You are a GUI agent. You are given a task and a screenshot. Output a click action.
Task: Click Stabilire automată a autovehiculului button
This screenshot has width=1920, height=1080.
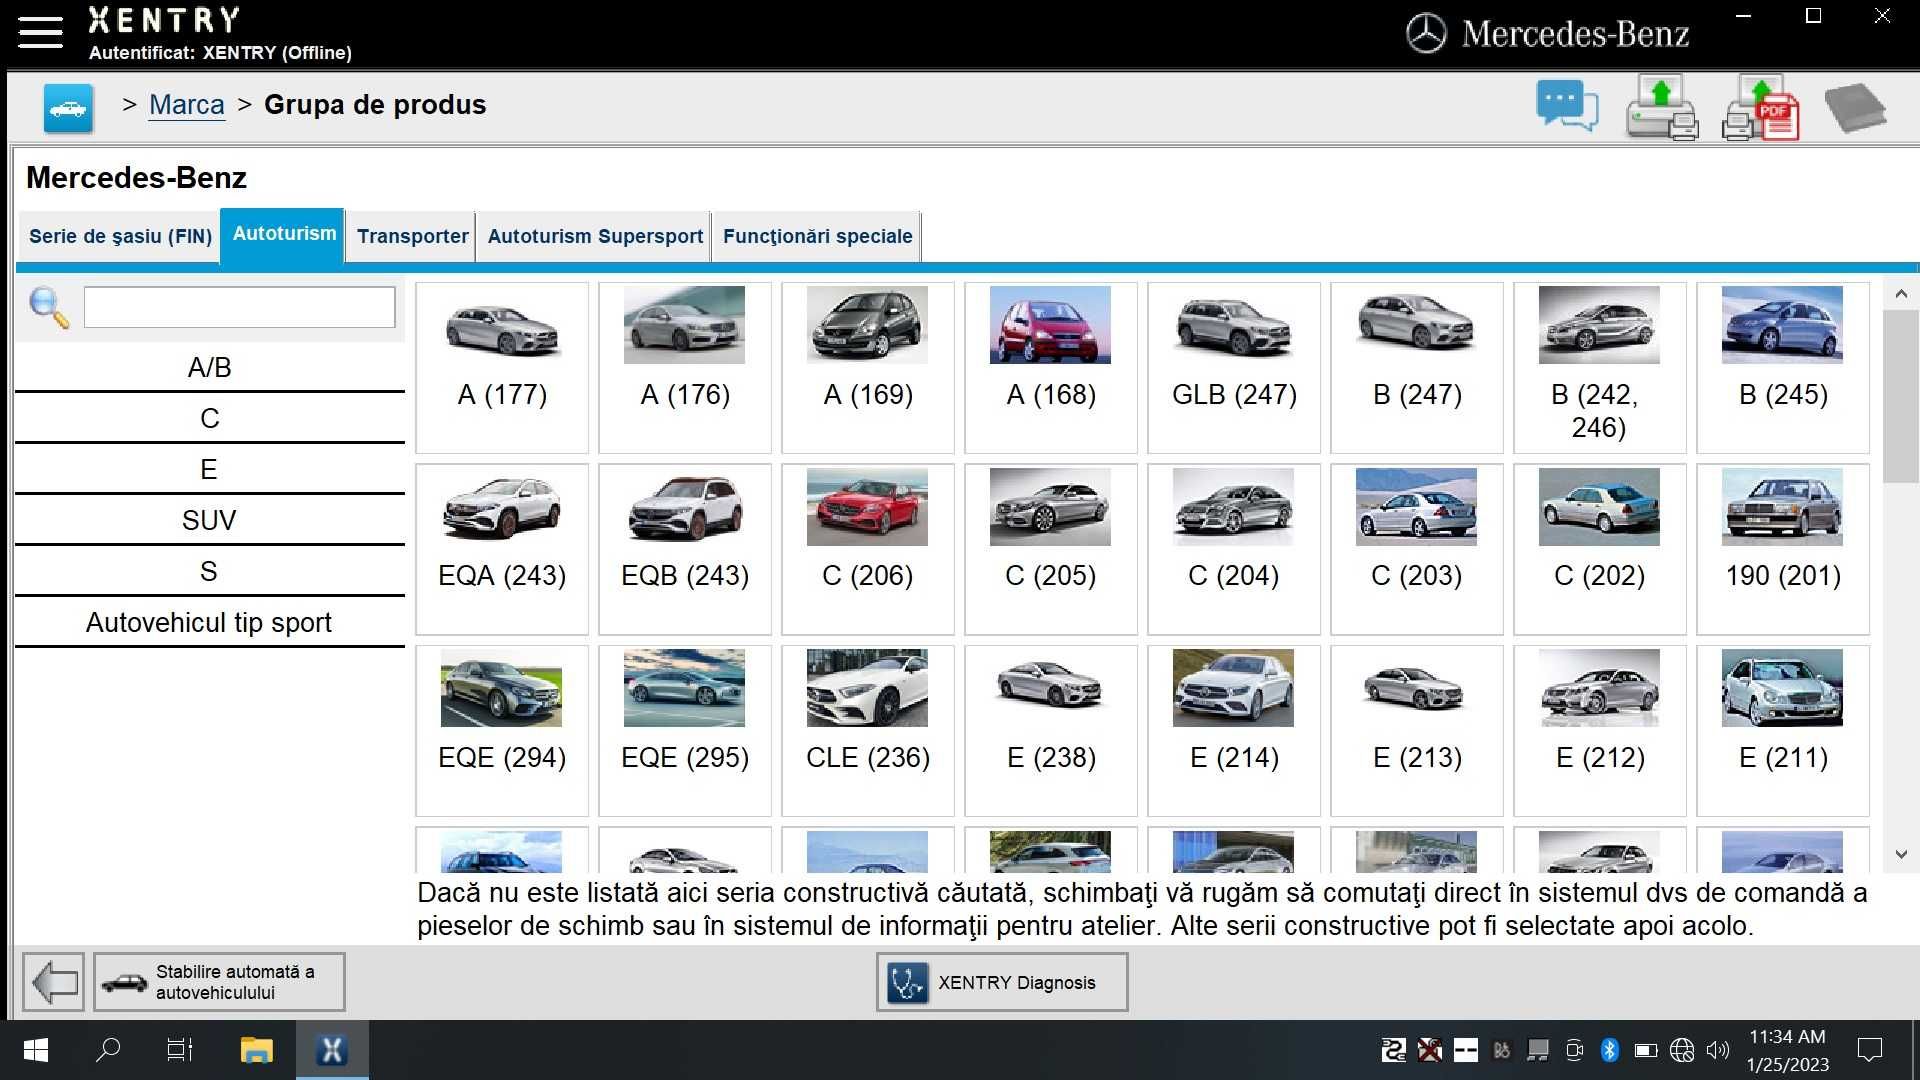point(220,982)
